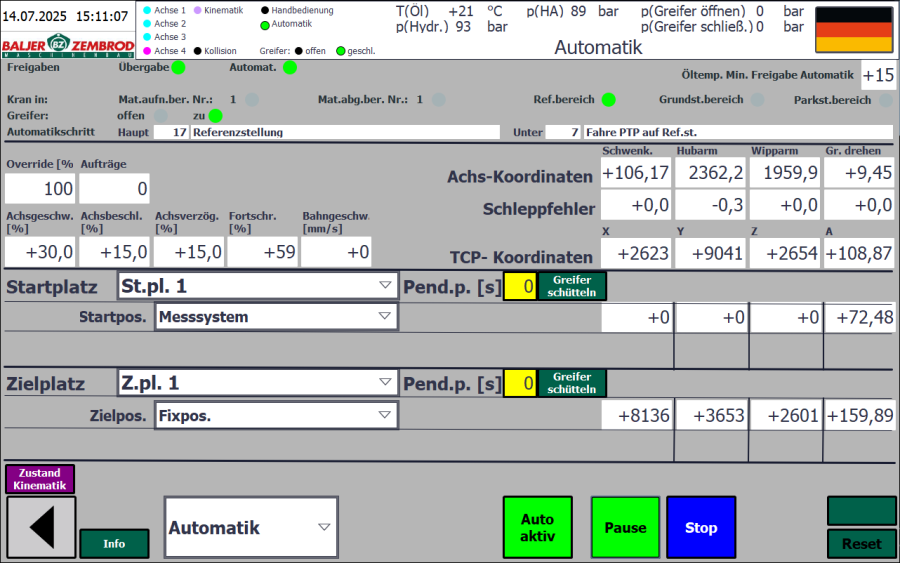This screenshot has height=563, width=900.
Task: Click the green Übergabe indicator light
Action: tap(178, 68)
